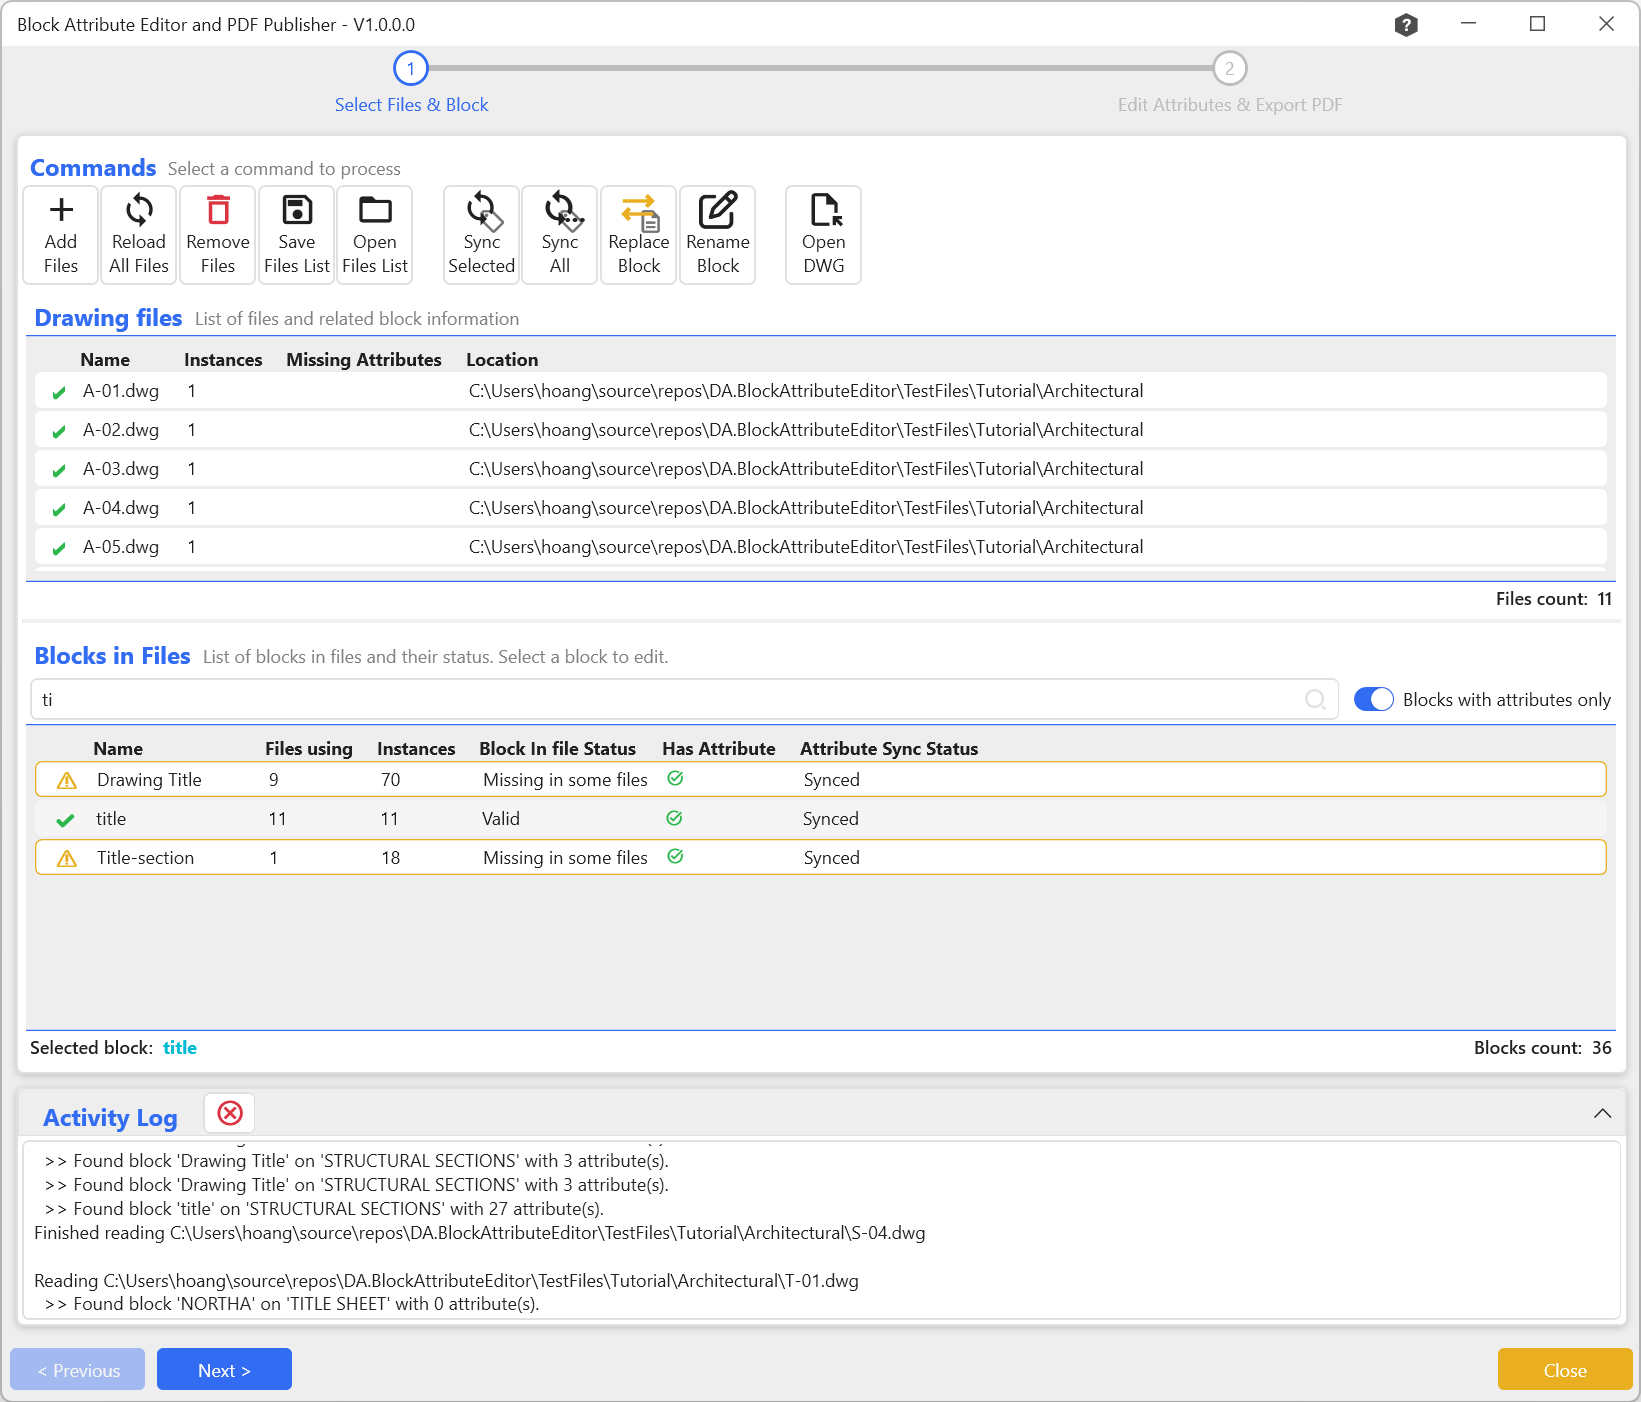The width and height of the screenshot is (1641, 1402).
Task: Select the A-02.dwg file row
Action: tap(820, 430)
